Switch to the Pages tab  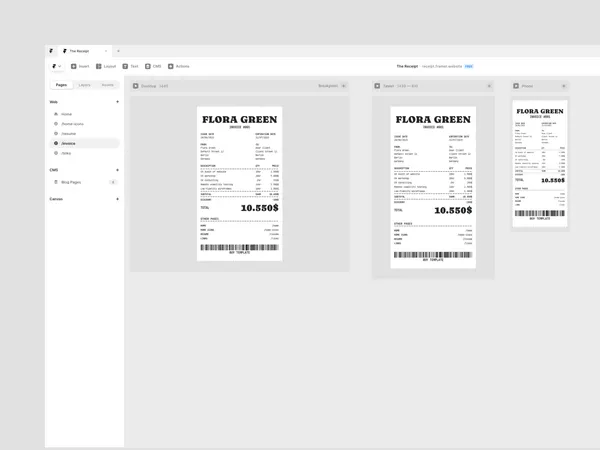(61, 85)
